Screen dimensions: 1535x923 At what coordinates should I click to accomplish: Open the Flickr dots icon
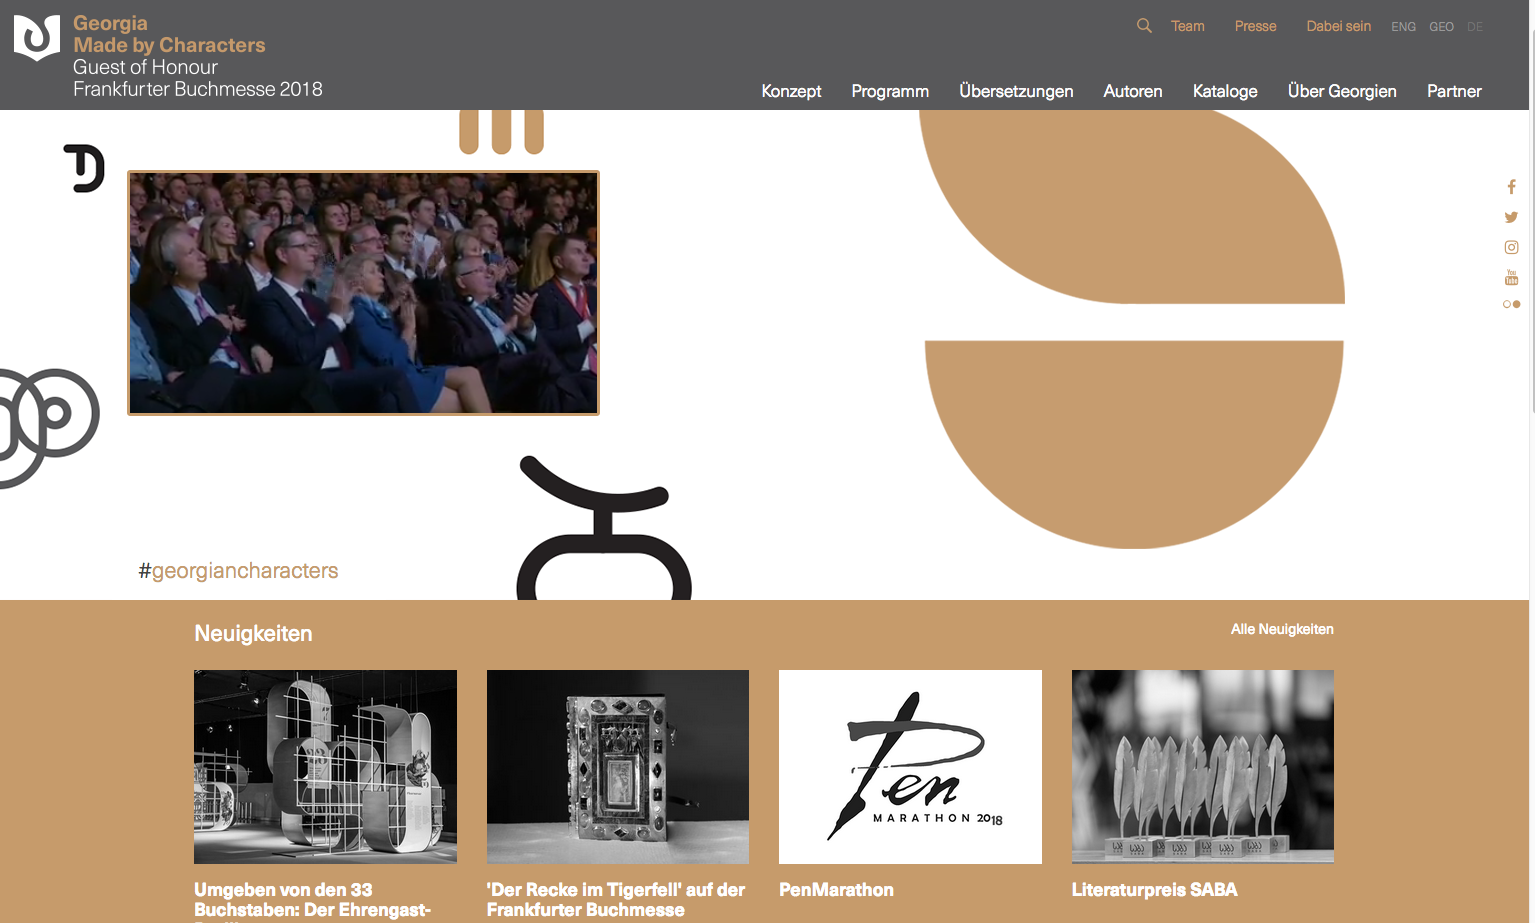1511,304
